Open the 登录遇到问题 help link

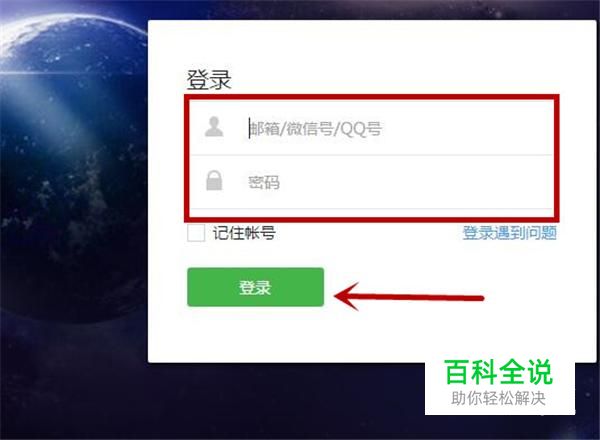point(509,233)
